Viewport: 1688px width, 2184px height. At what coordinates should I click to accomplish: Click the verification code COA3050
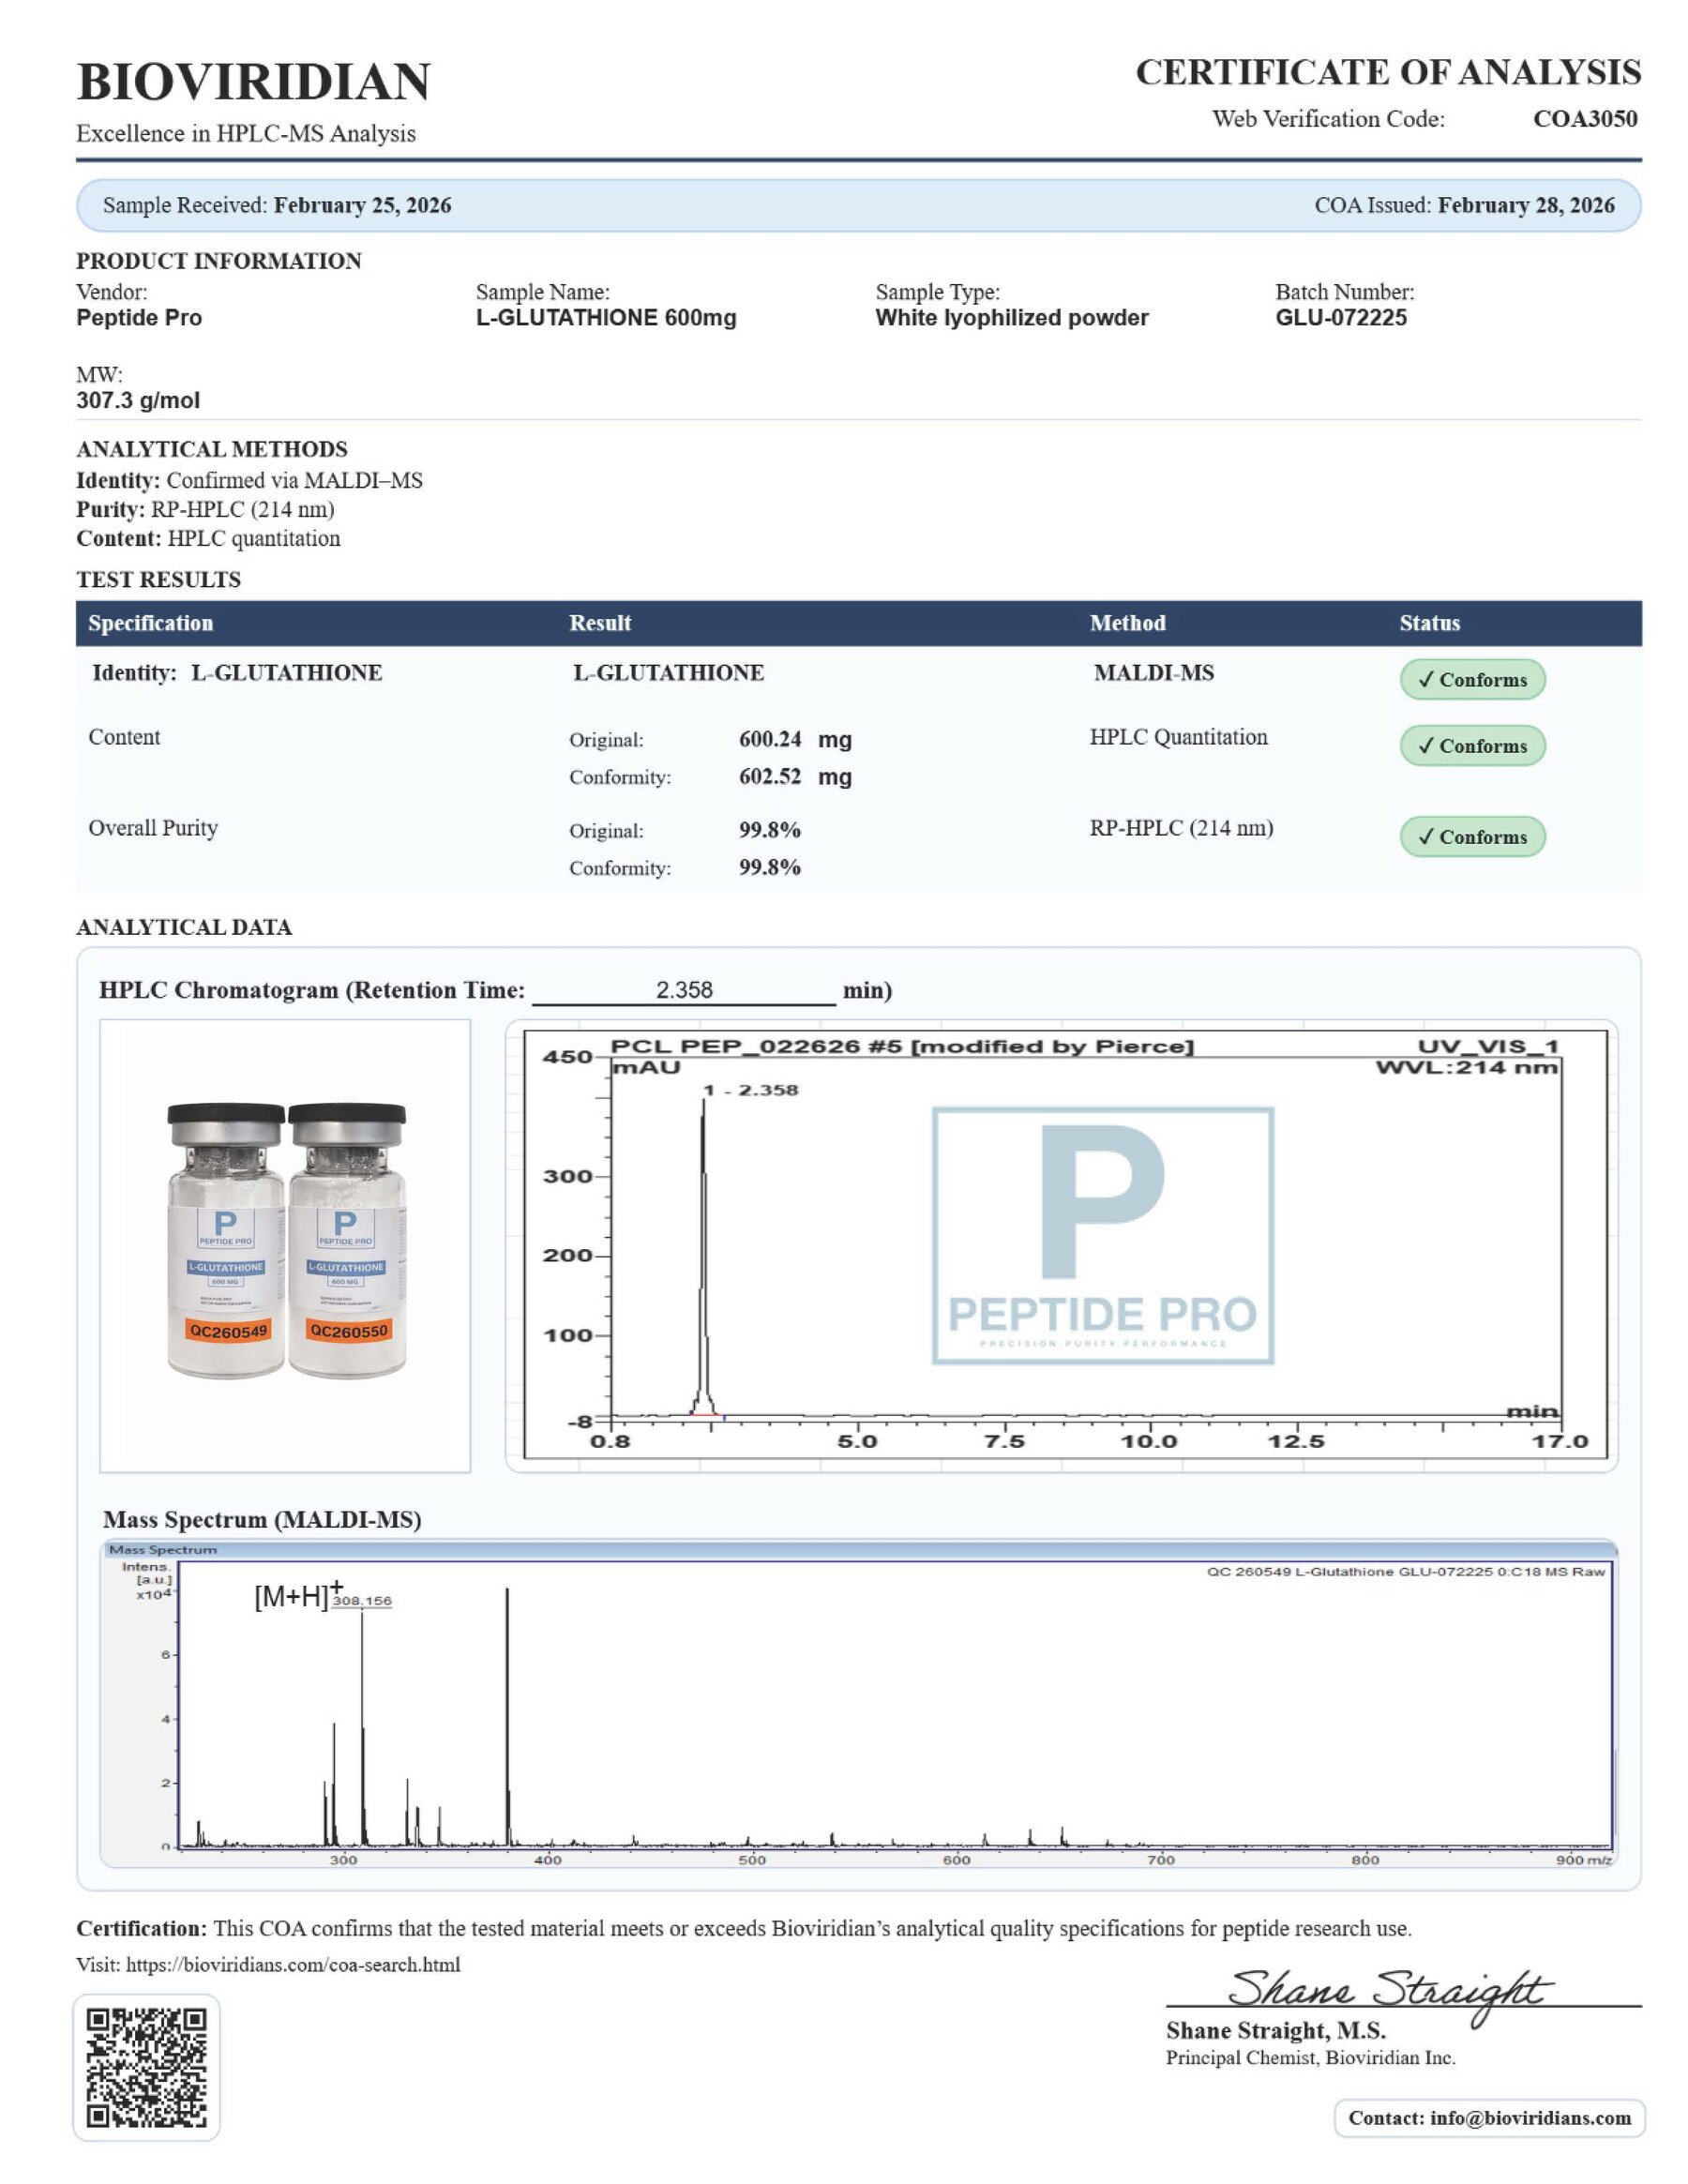1585,119
